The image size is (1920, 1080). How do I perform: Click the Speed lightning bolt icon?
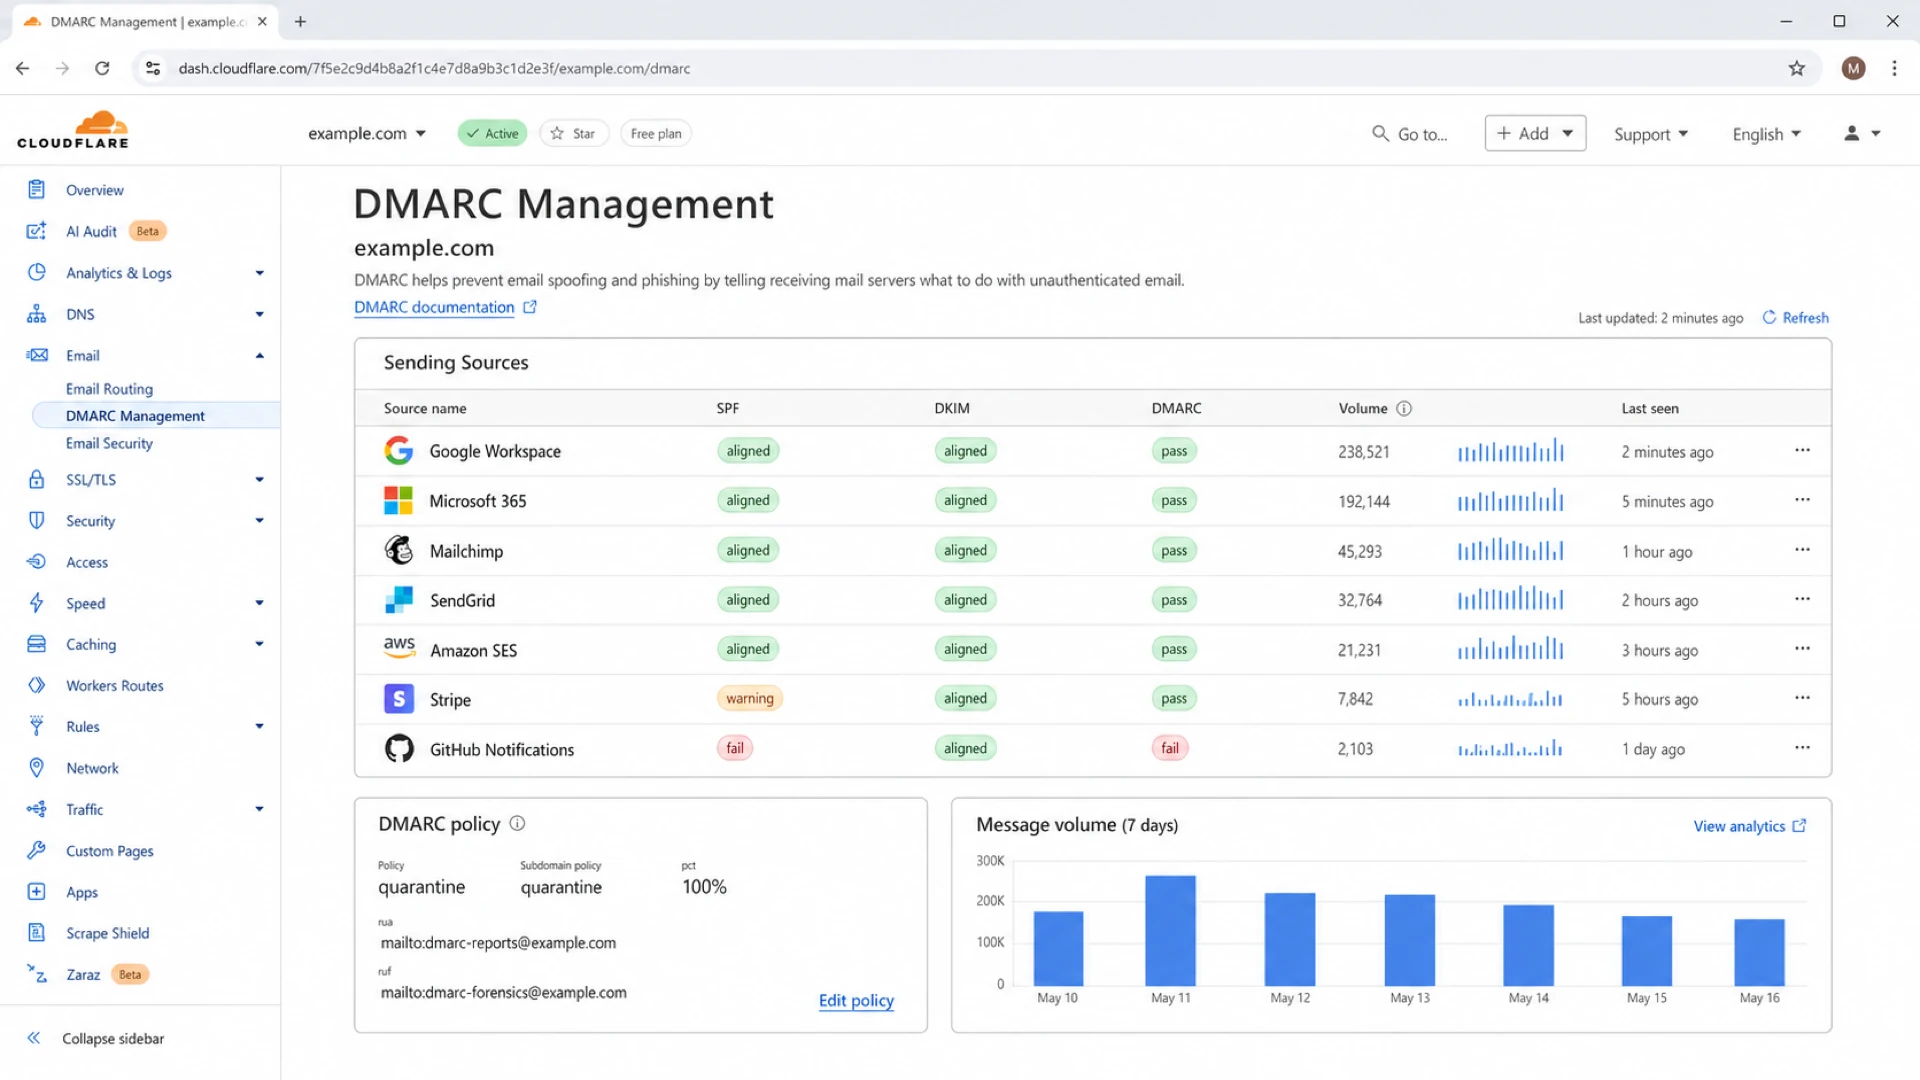pos(37,603)
